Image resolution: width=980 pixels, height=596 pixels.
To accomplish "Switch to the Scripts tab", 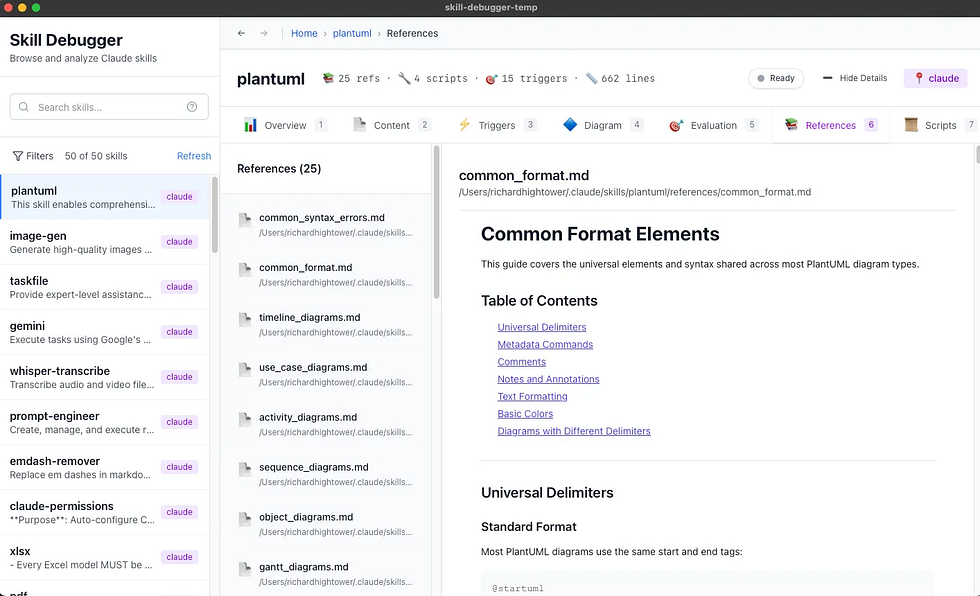I will click(x=940, y=125).
